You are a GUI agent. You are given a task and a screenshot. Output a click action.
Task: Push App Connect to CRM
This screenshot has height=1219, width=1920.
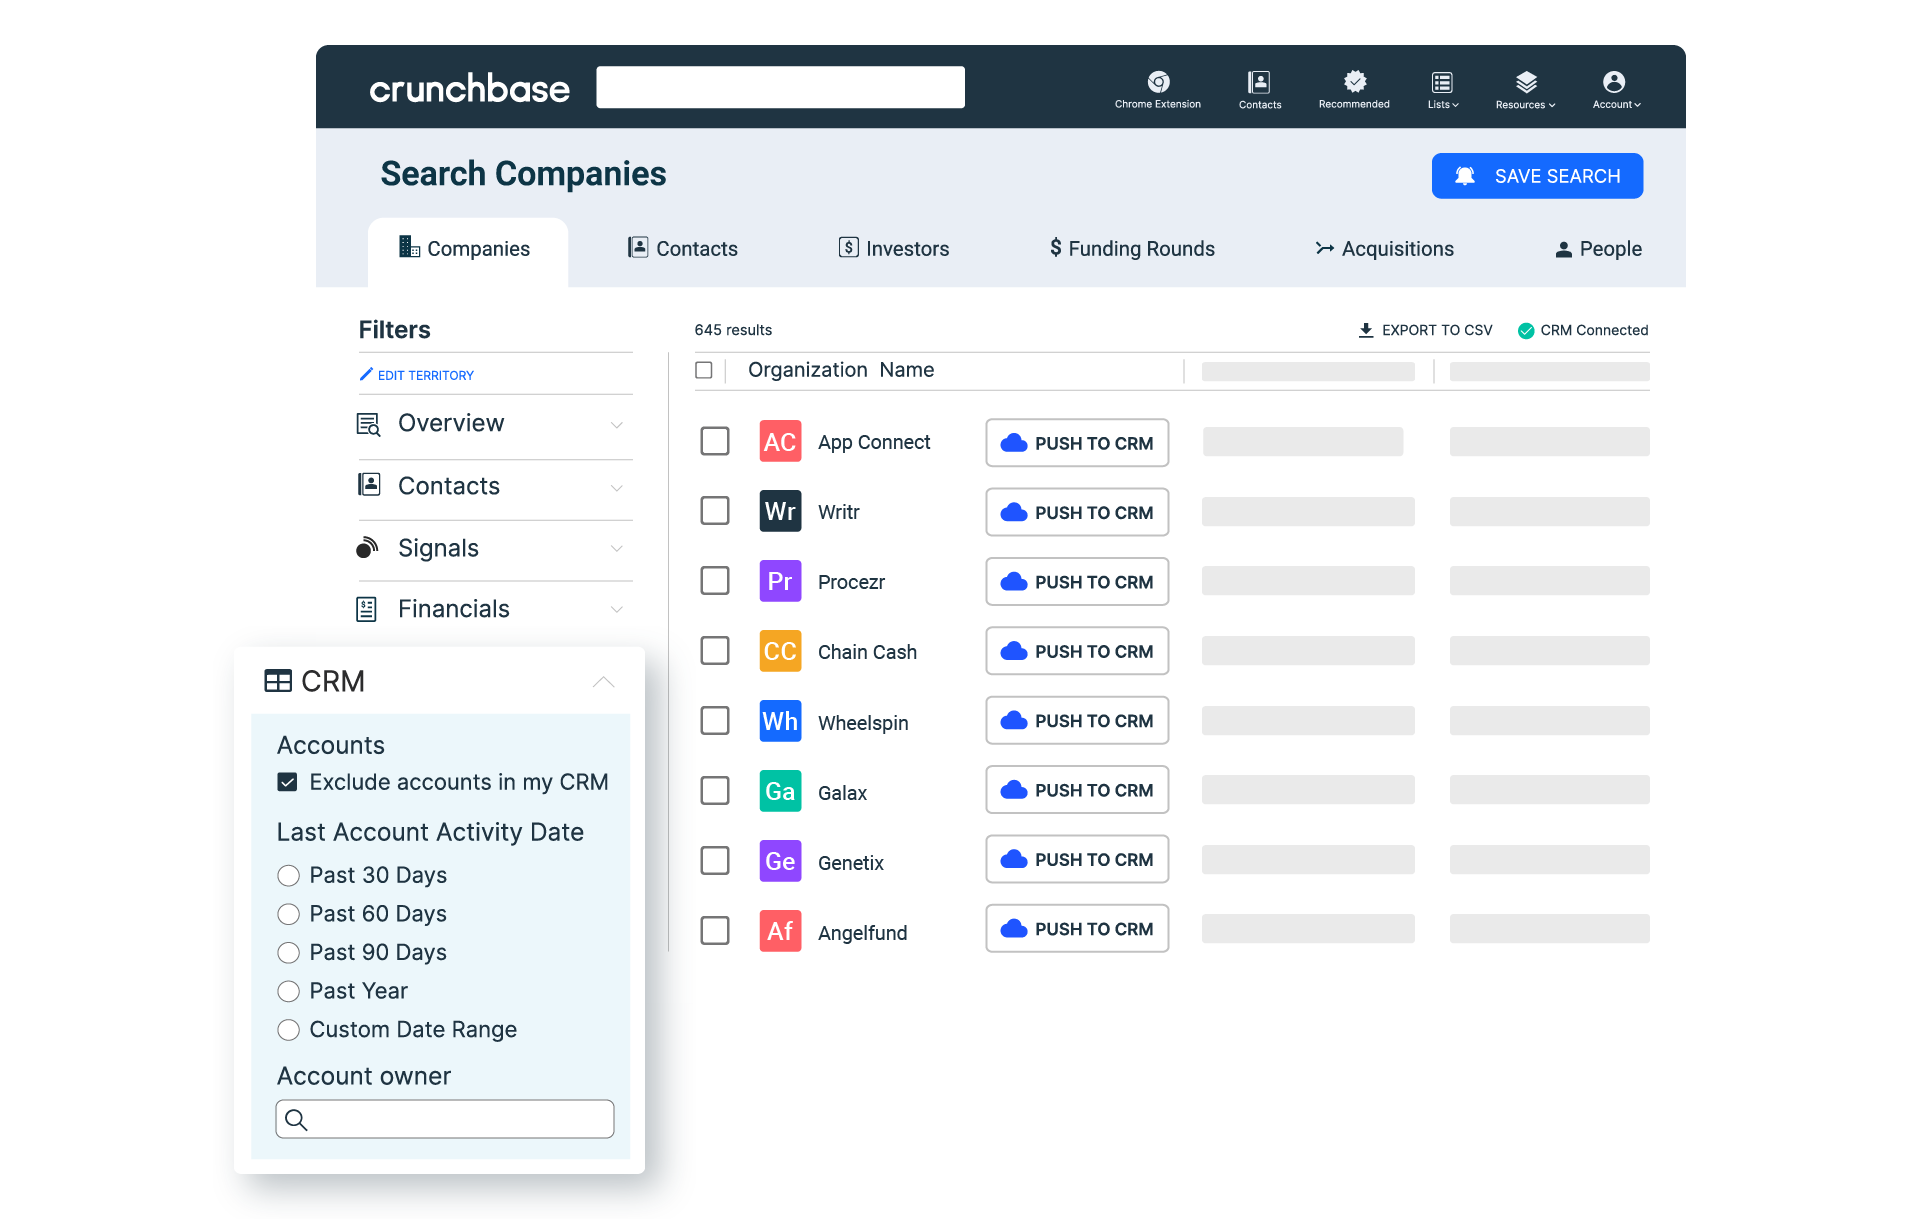[x=1077, y=443]
